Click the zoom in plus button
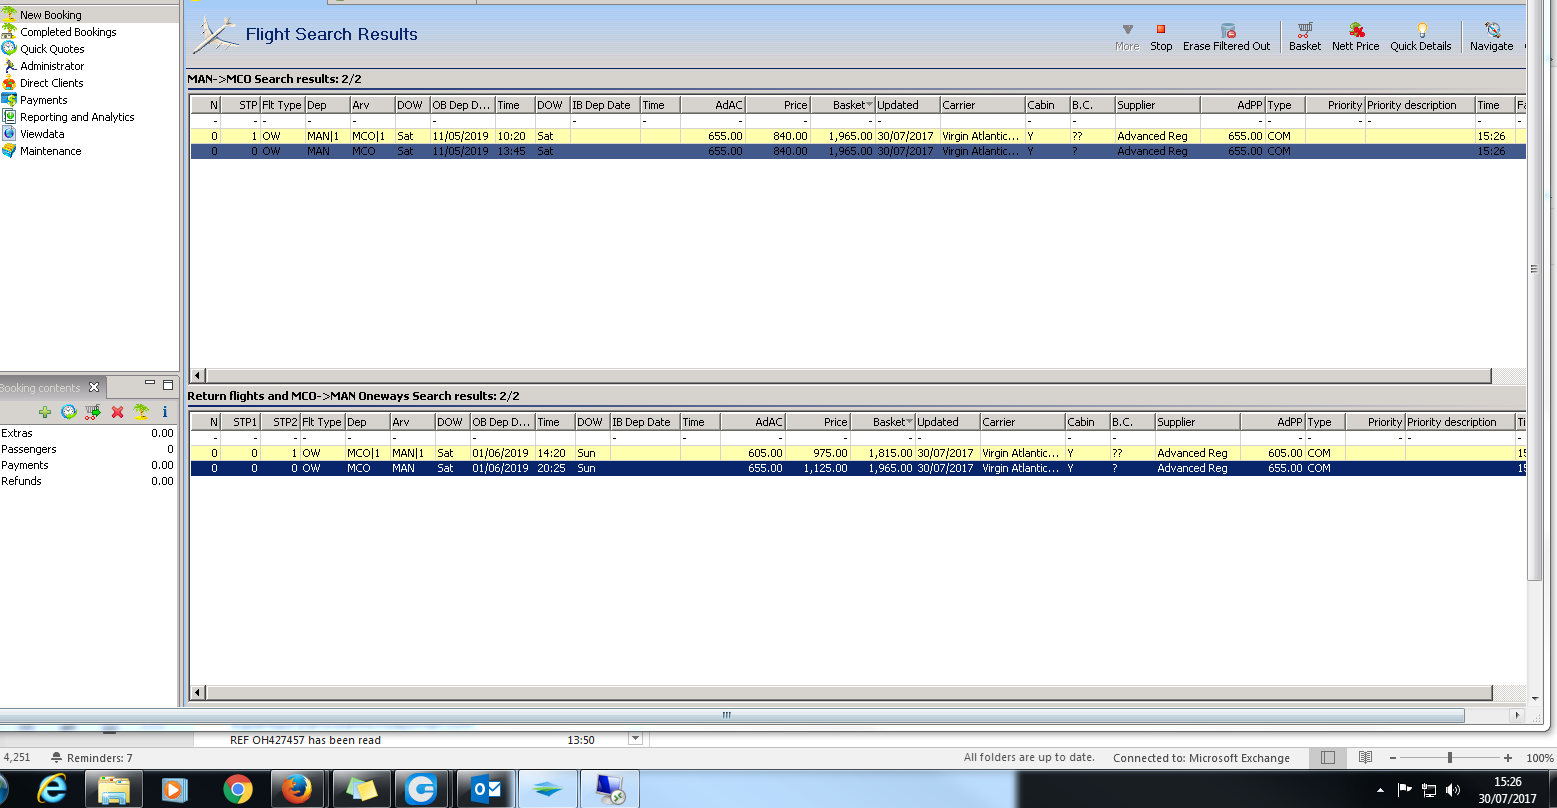The image size is (1557, 808). pyautogui.click(x=1508, y=758)
